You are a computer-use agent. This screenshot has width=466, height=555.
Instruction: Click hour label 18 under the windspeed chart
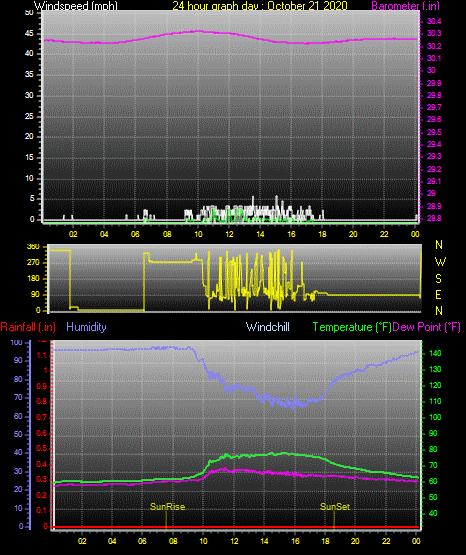click(x=322, y=234)
